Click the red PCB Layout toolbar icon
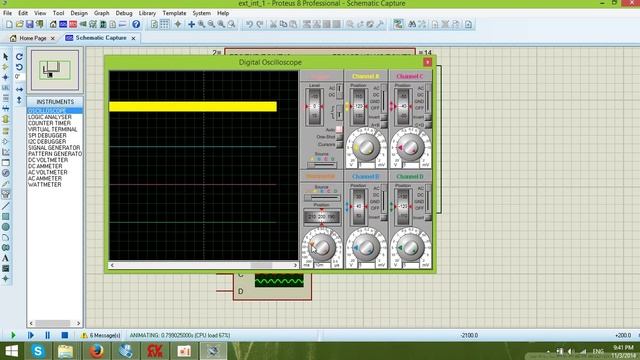640x360 pixels. 73,24
